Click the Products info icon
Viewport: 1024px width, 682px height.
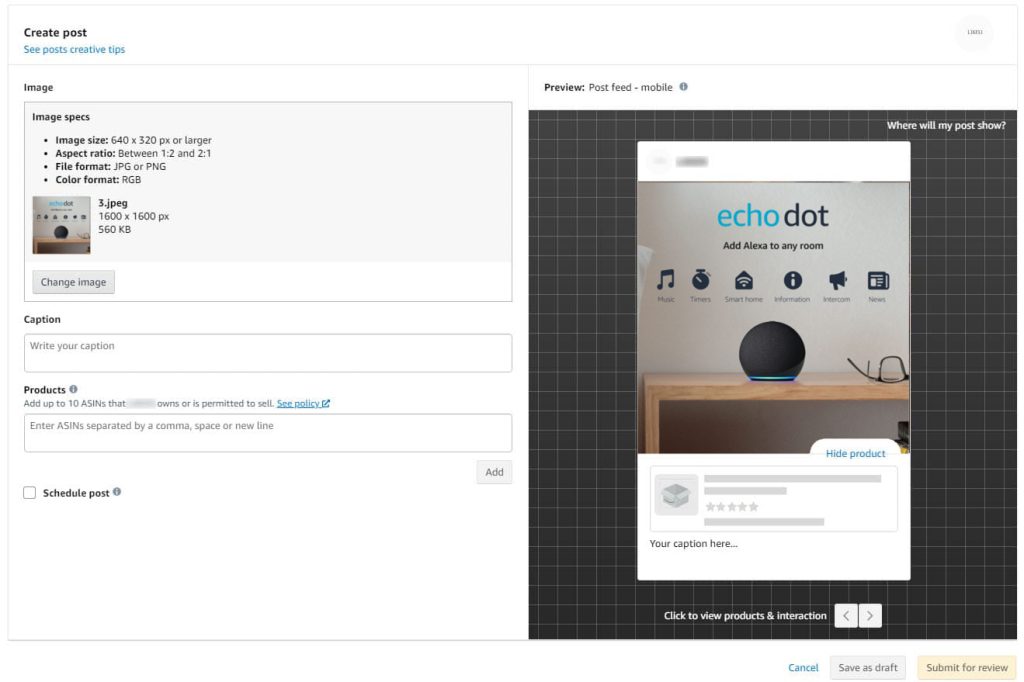(x=73, y=389)
